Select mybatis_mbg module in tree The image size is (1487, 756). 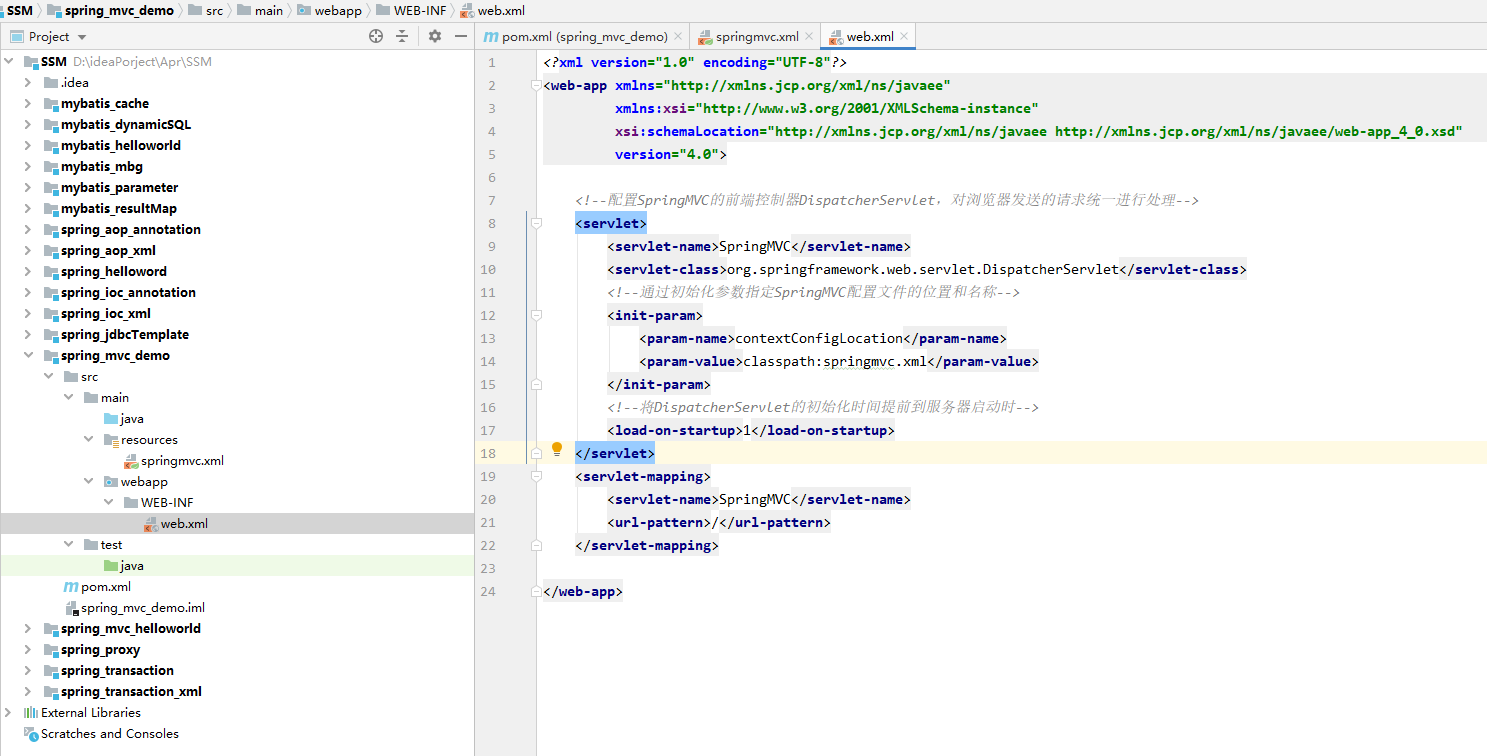101,167
